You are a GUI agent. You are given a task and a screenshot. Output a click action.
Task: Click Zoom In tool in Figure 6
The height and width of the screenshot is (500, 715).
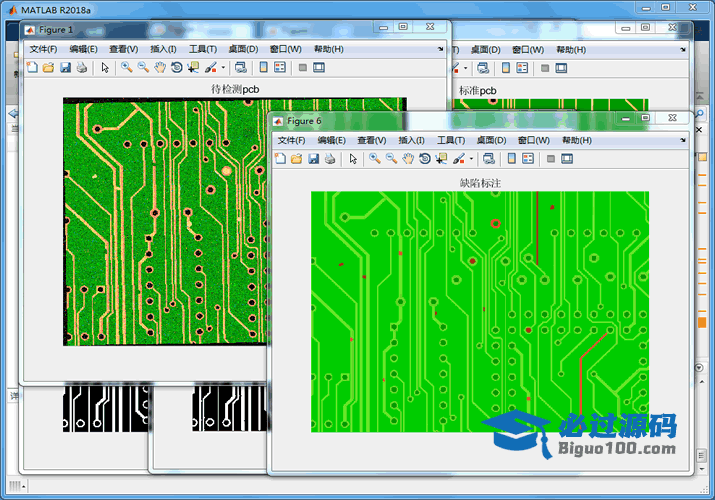coord(374,159)
